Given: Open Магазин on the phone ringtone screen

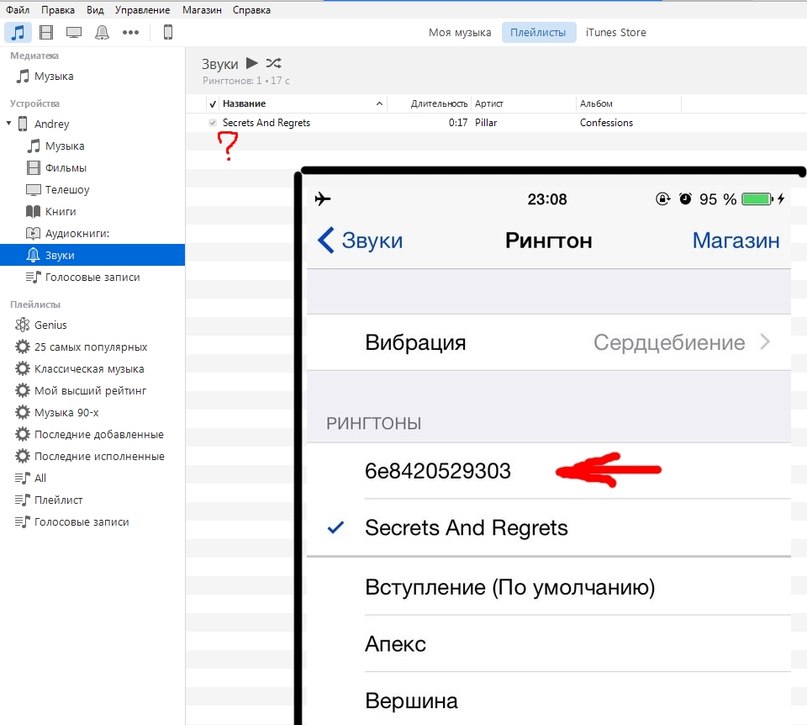Looking at the screenshot, I should 736,240.
